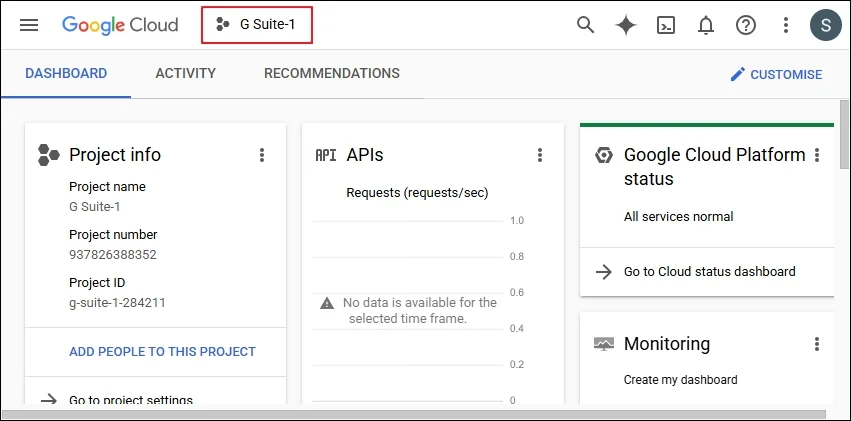Click the APIs card title

365,155
